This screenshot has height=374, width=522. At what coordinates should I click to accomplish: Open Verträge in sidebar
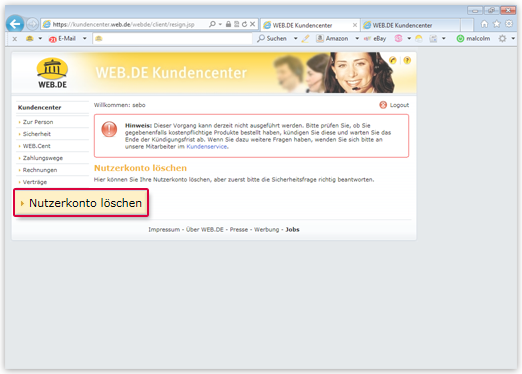tap(35, 182)
